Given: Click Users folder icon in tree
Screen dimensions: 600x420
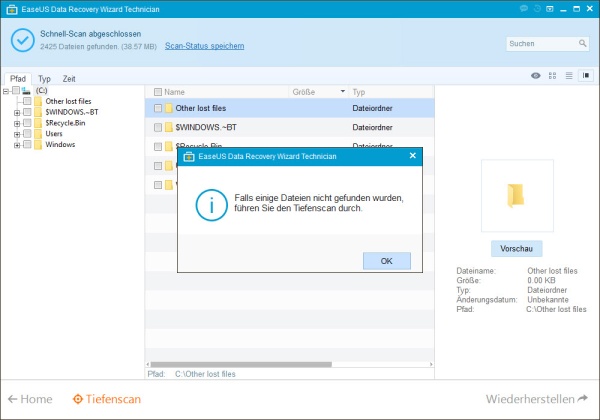Looking at the screenshot, I should [x=38, y=133].
